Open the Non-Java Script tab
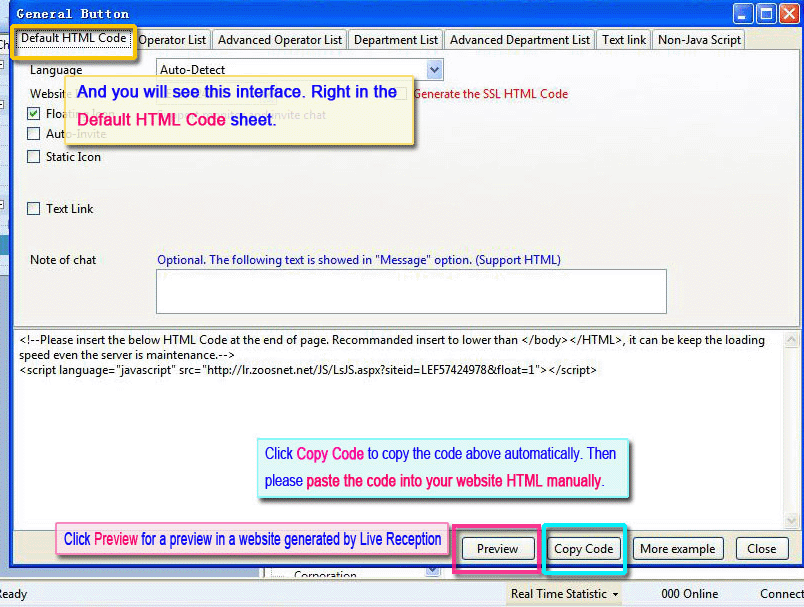The width and height of the screenshot is (804, 607). (x=699, y=40)
